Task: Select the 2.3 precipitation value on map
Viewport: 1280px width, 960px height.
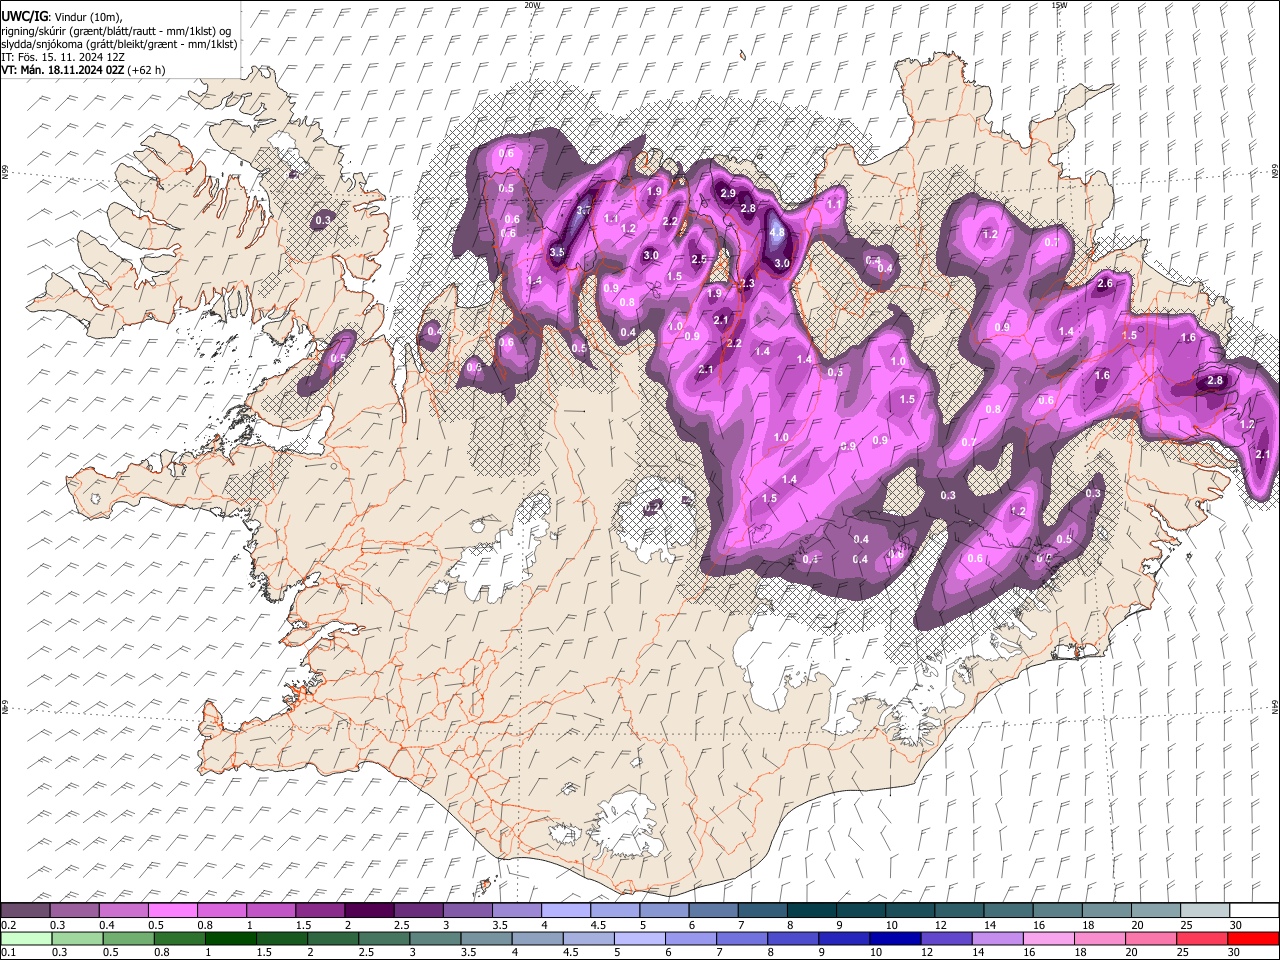Action: tap(747, 284)
